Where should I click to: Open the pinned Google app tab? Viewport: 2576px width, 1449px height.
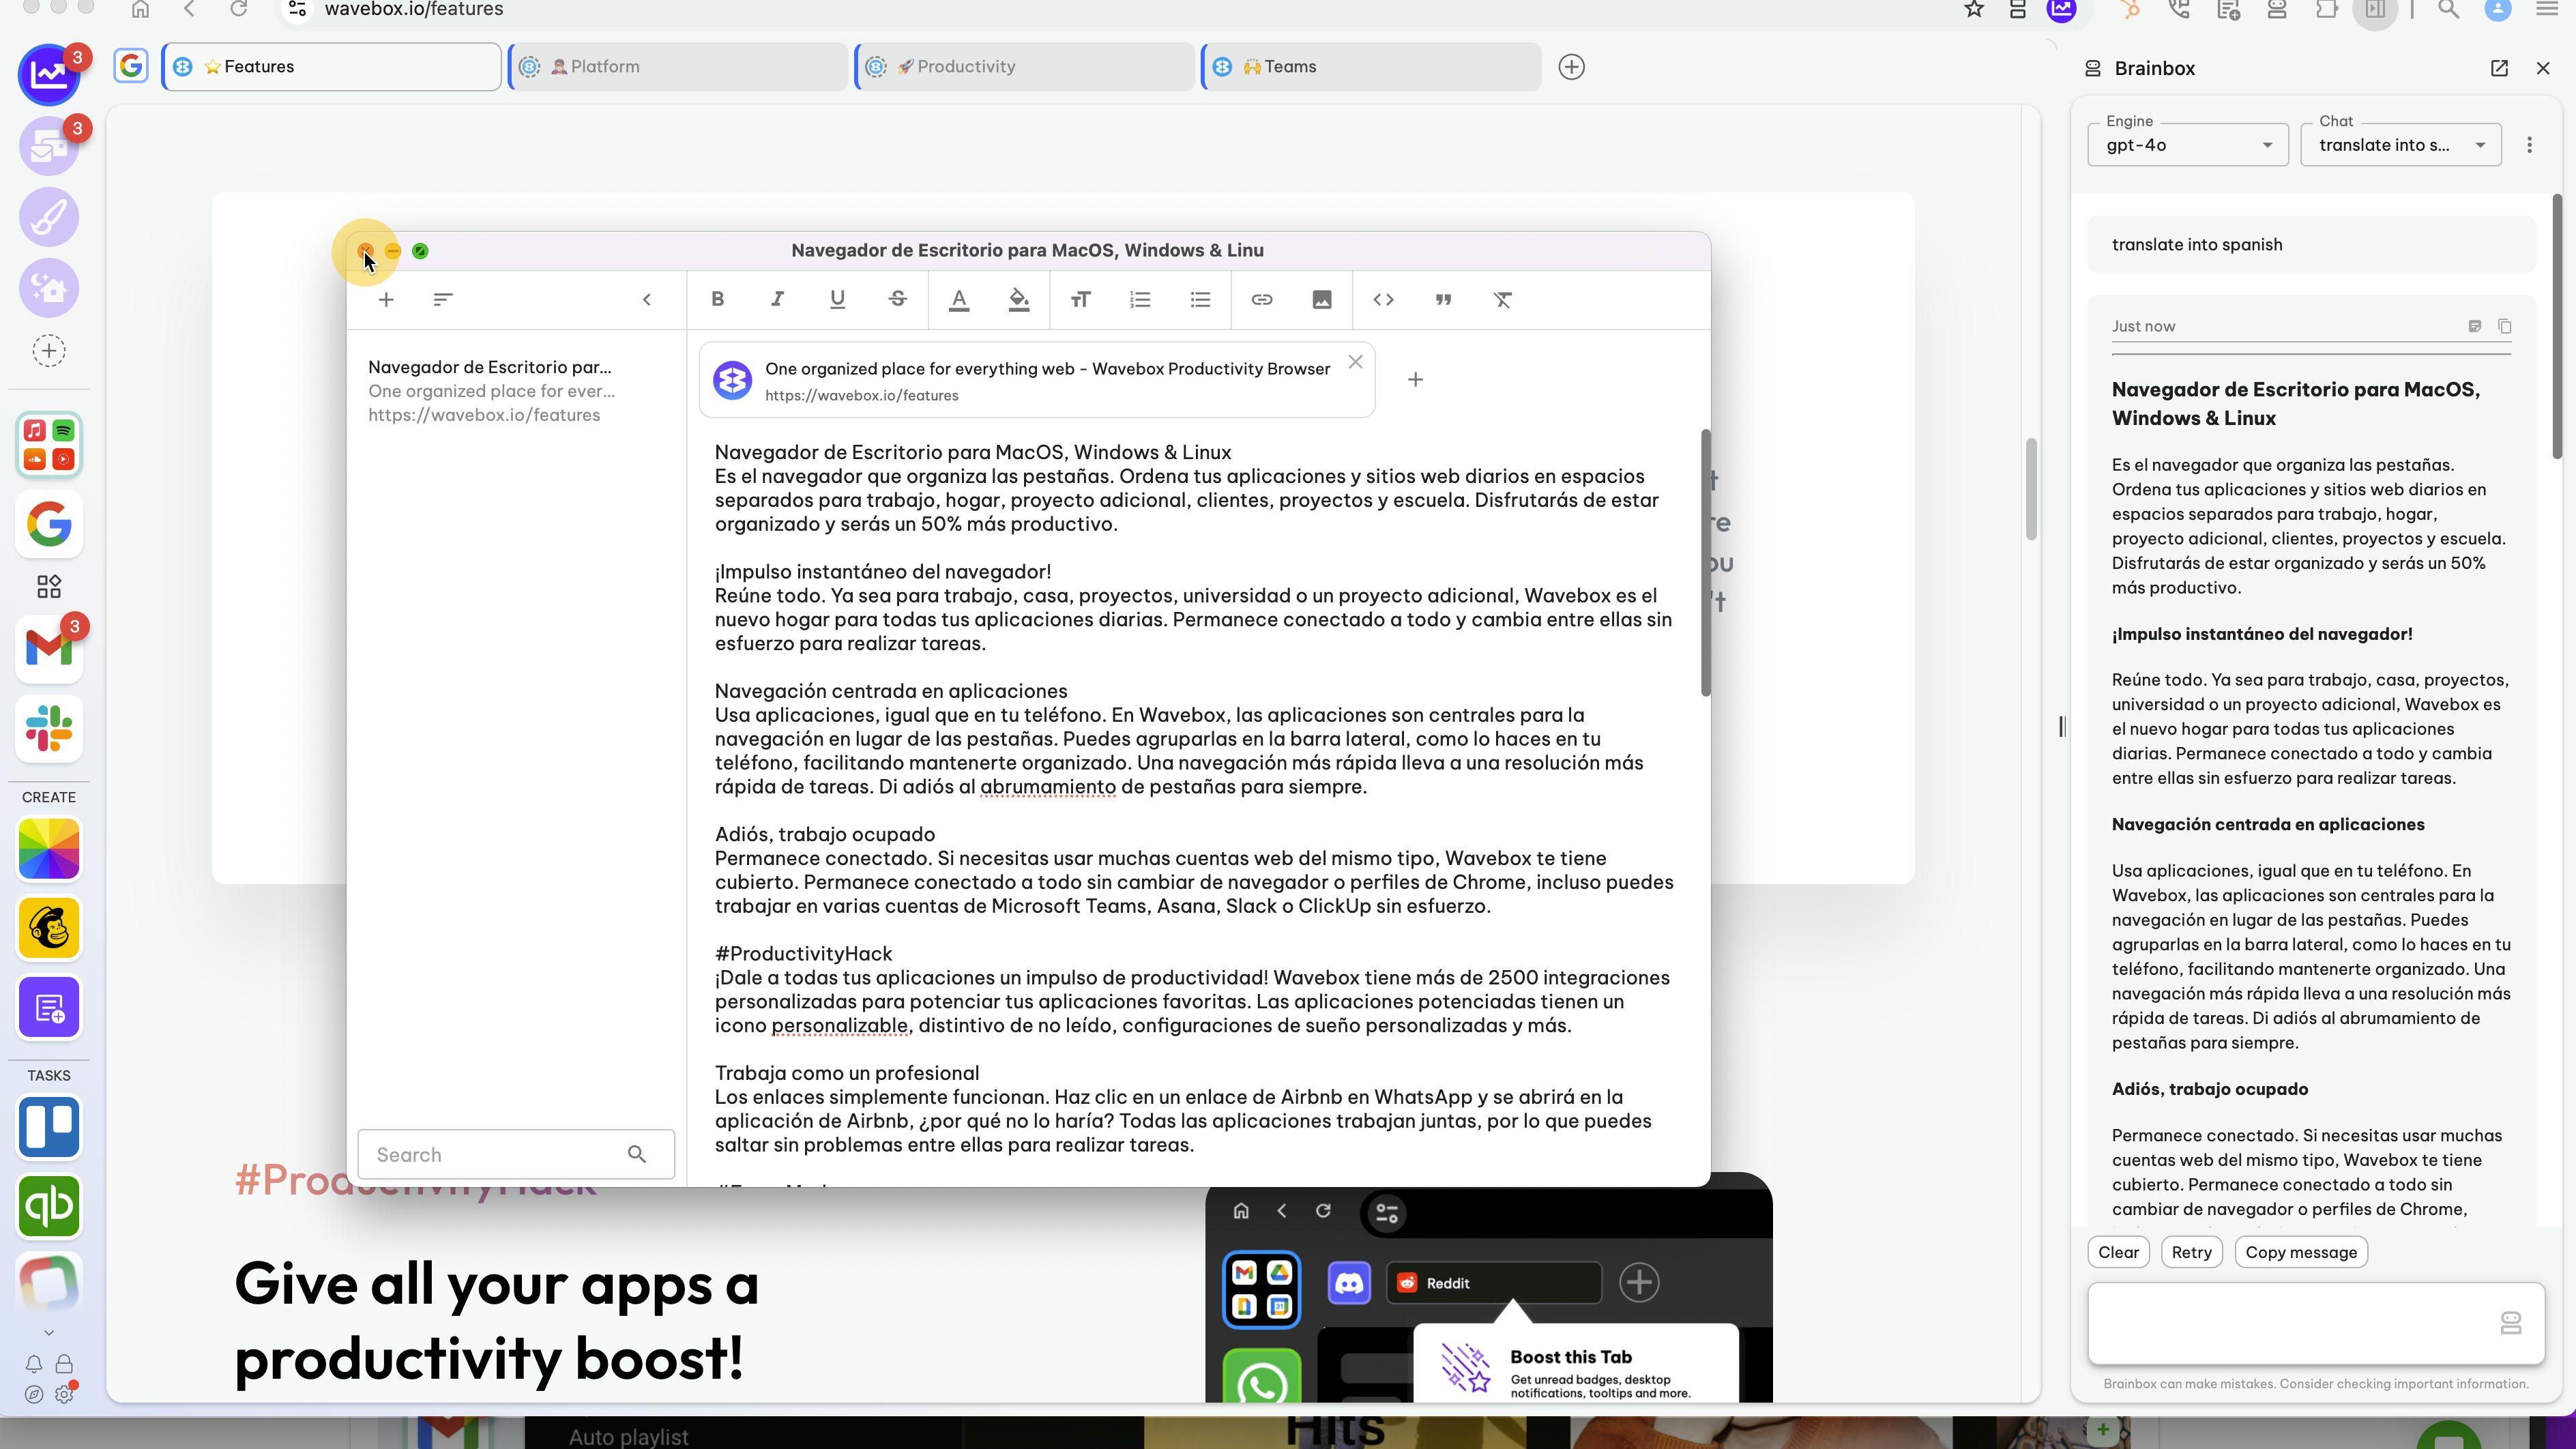coord(131,67)
